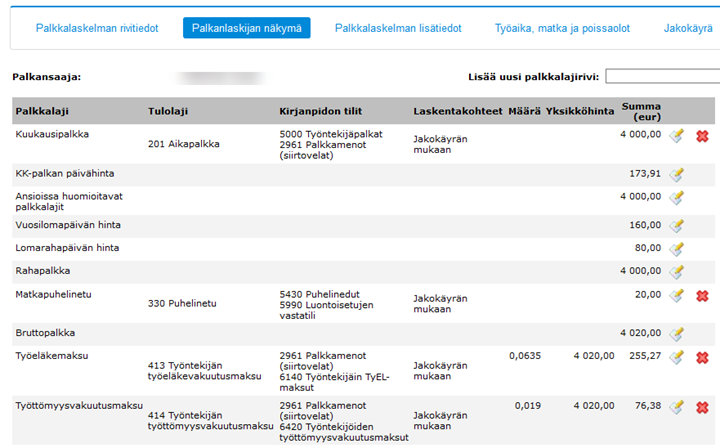Edit the Bruttopalkka row
Screen dimensions: 720x448
tap(677, 334)
